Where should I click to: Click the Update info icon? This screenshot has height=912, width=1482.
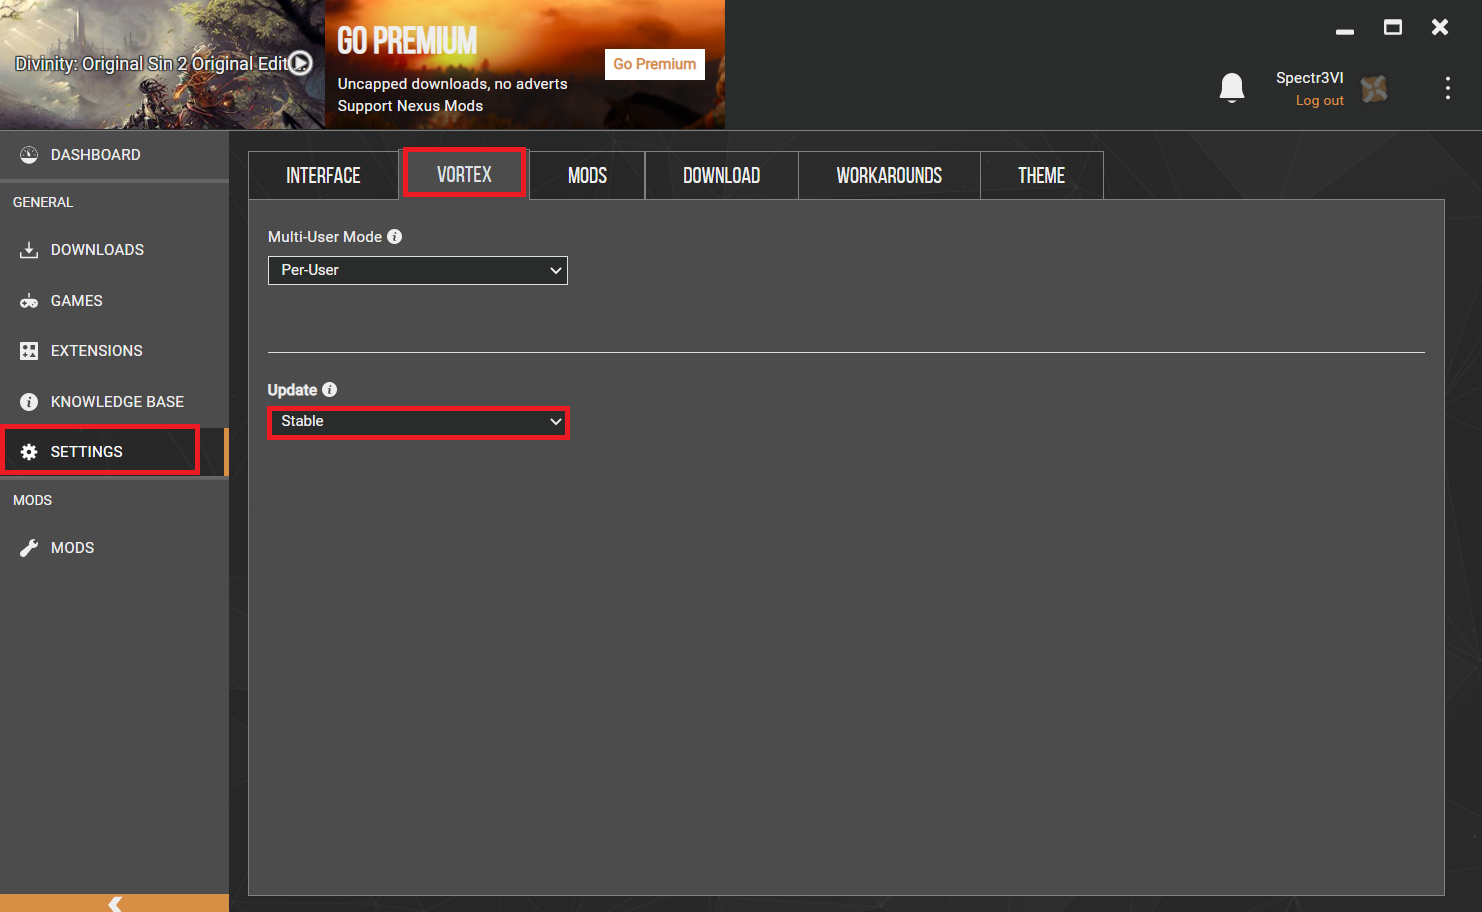tap(330, 390)
